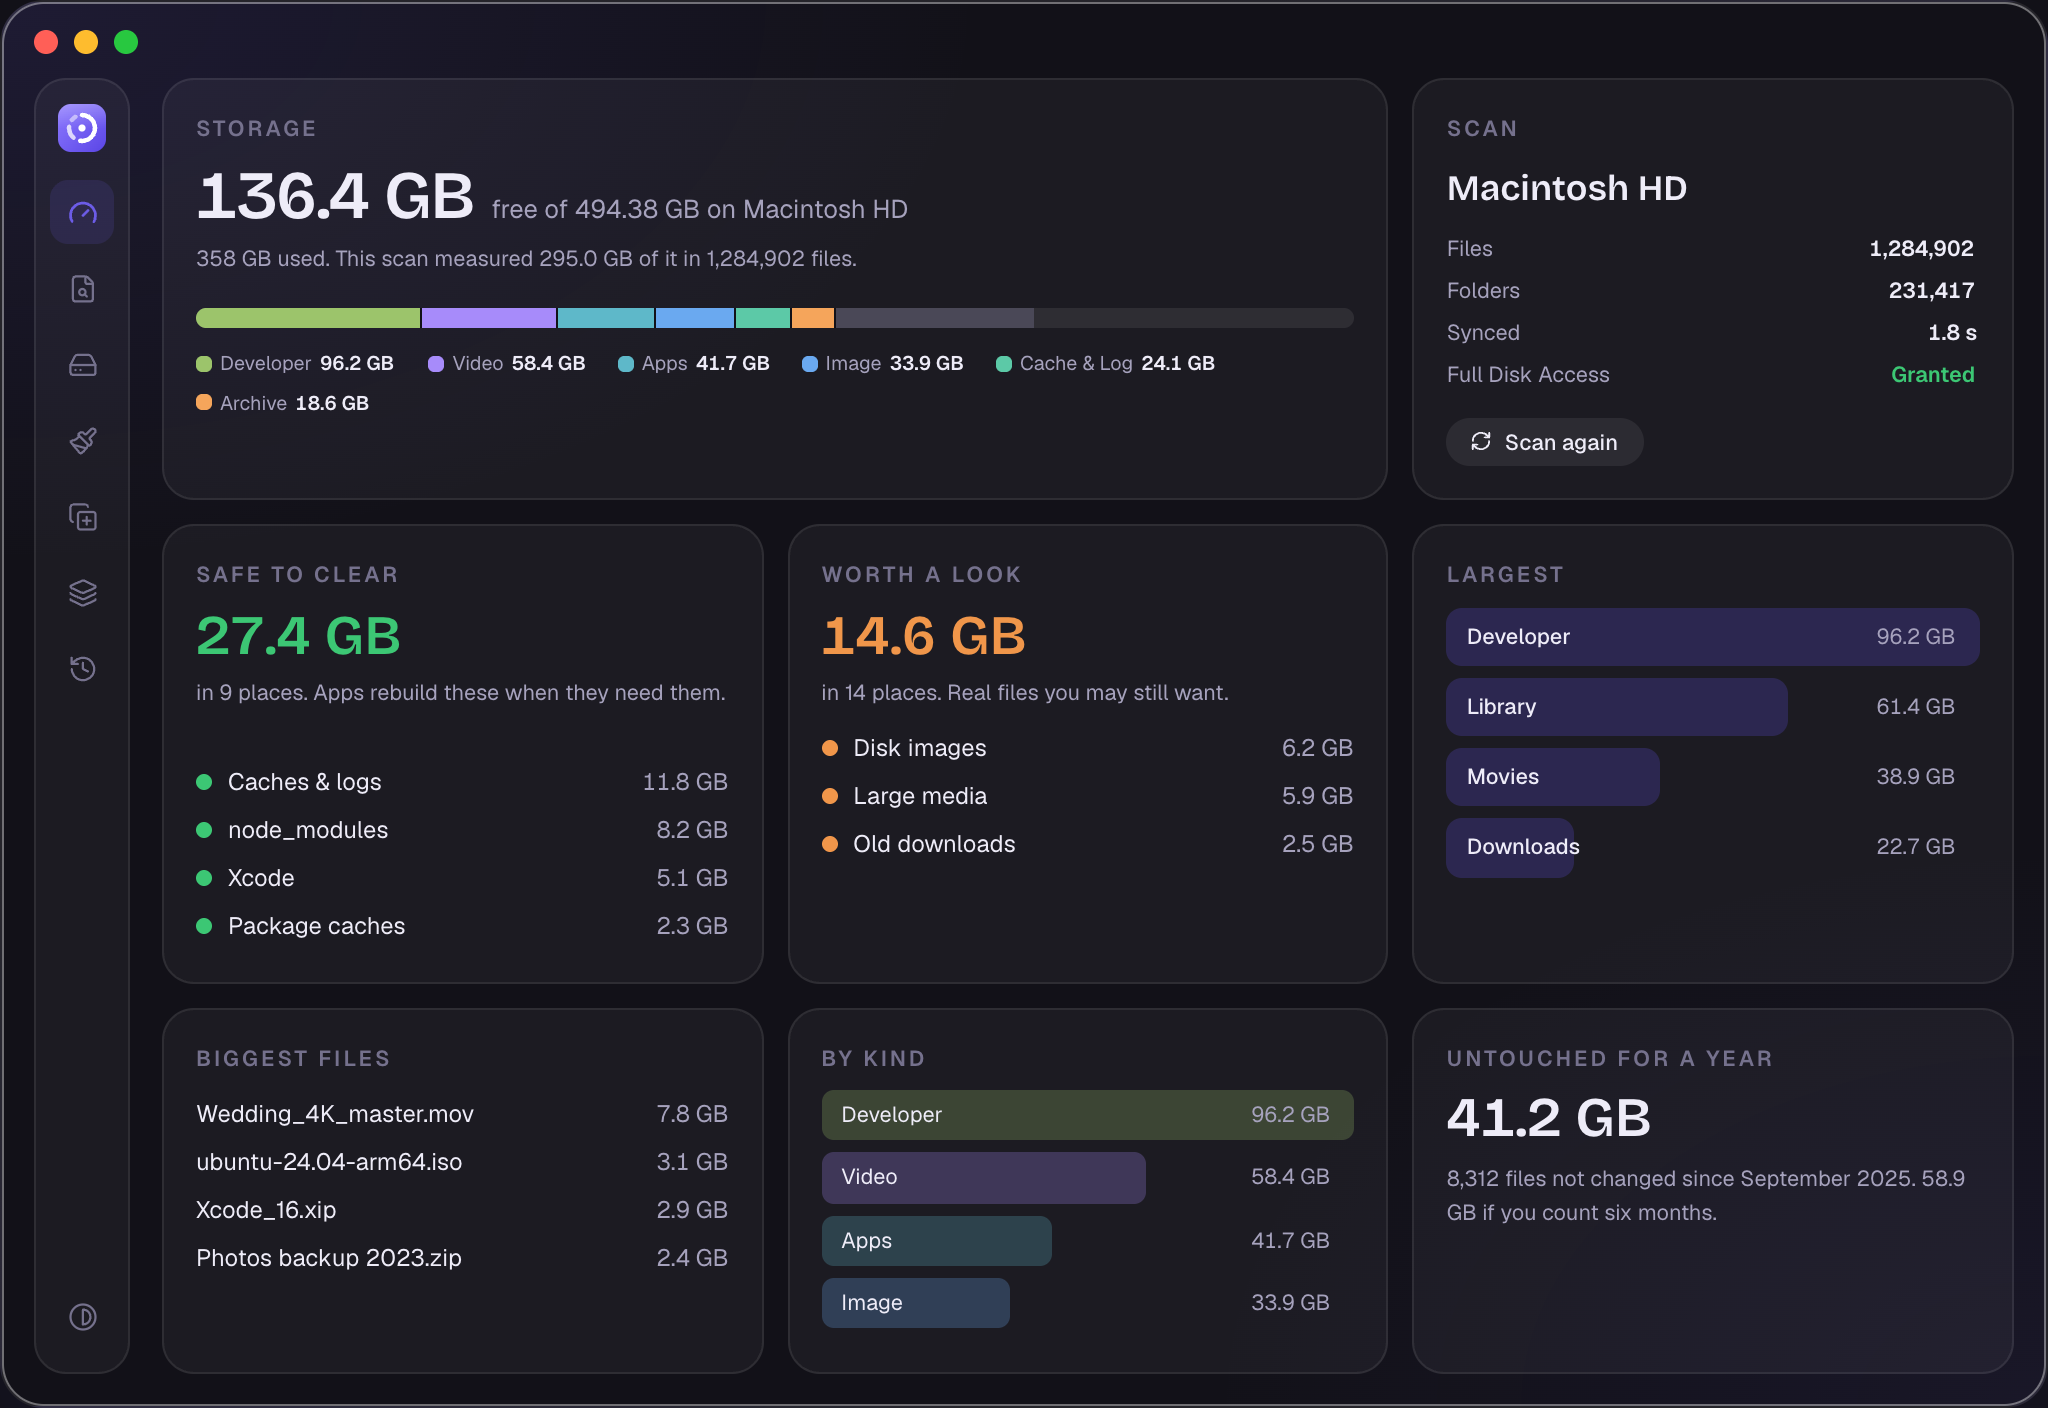Image resolution: width=2048 pixels, height=1408 pixels.
Task: Click the macOS green zoom window button
Action: [126, 42]
